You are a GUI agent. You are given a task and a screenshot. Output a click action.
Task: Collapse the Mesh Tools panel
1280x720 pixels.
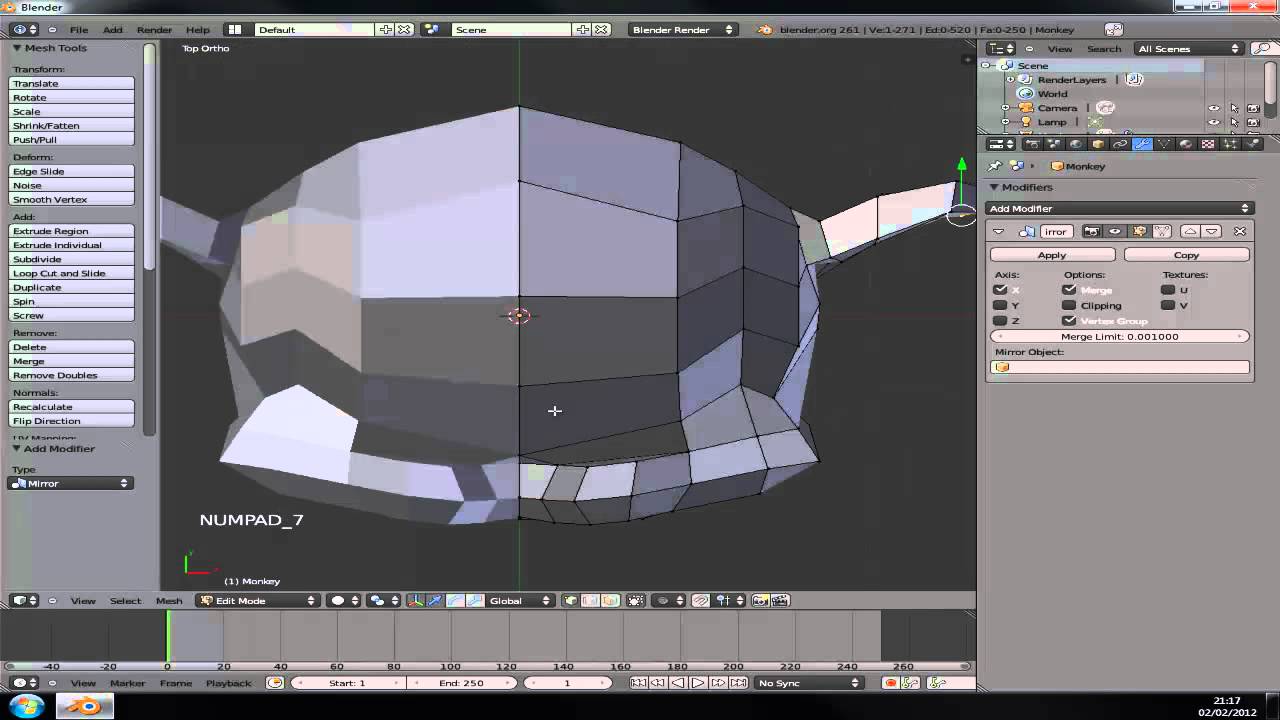click(x=17, y=48)
